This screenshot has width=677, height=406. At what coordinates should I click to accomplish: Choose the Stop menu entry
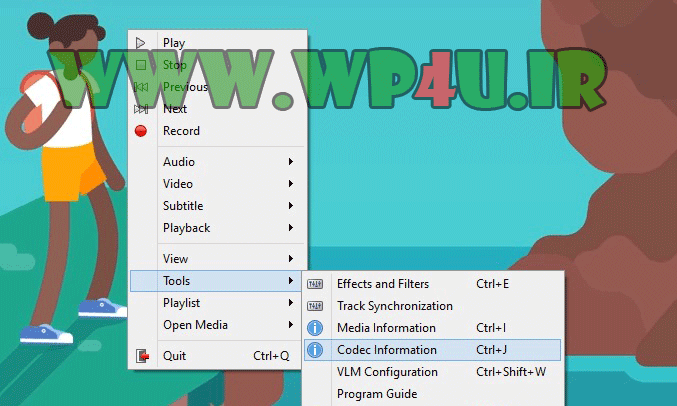(217, 65)
